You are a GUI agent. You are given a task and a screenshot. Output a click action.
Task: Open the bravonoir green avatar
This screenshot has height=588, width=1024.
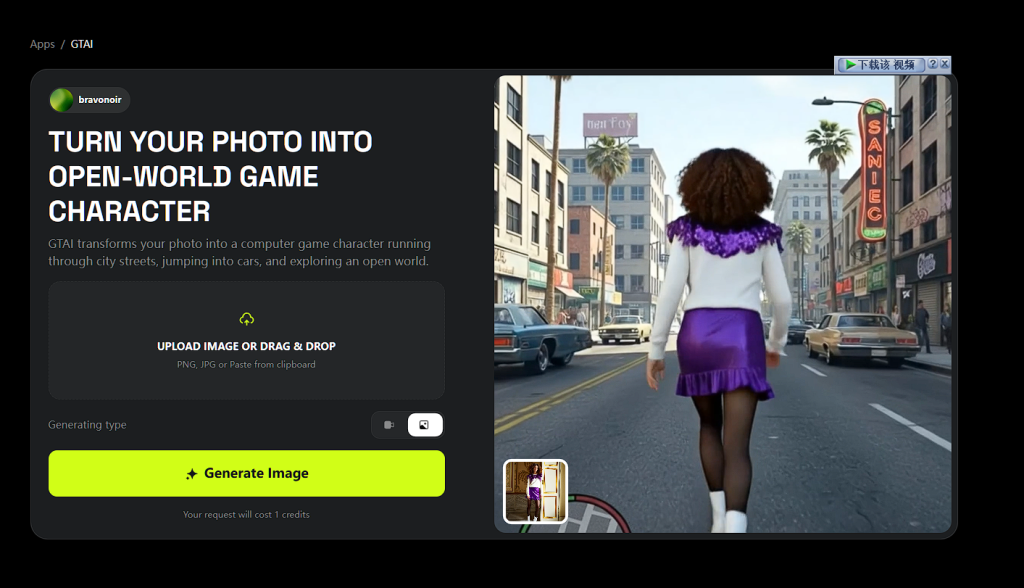[61, 100]
